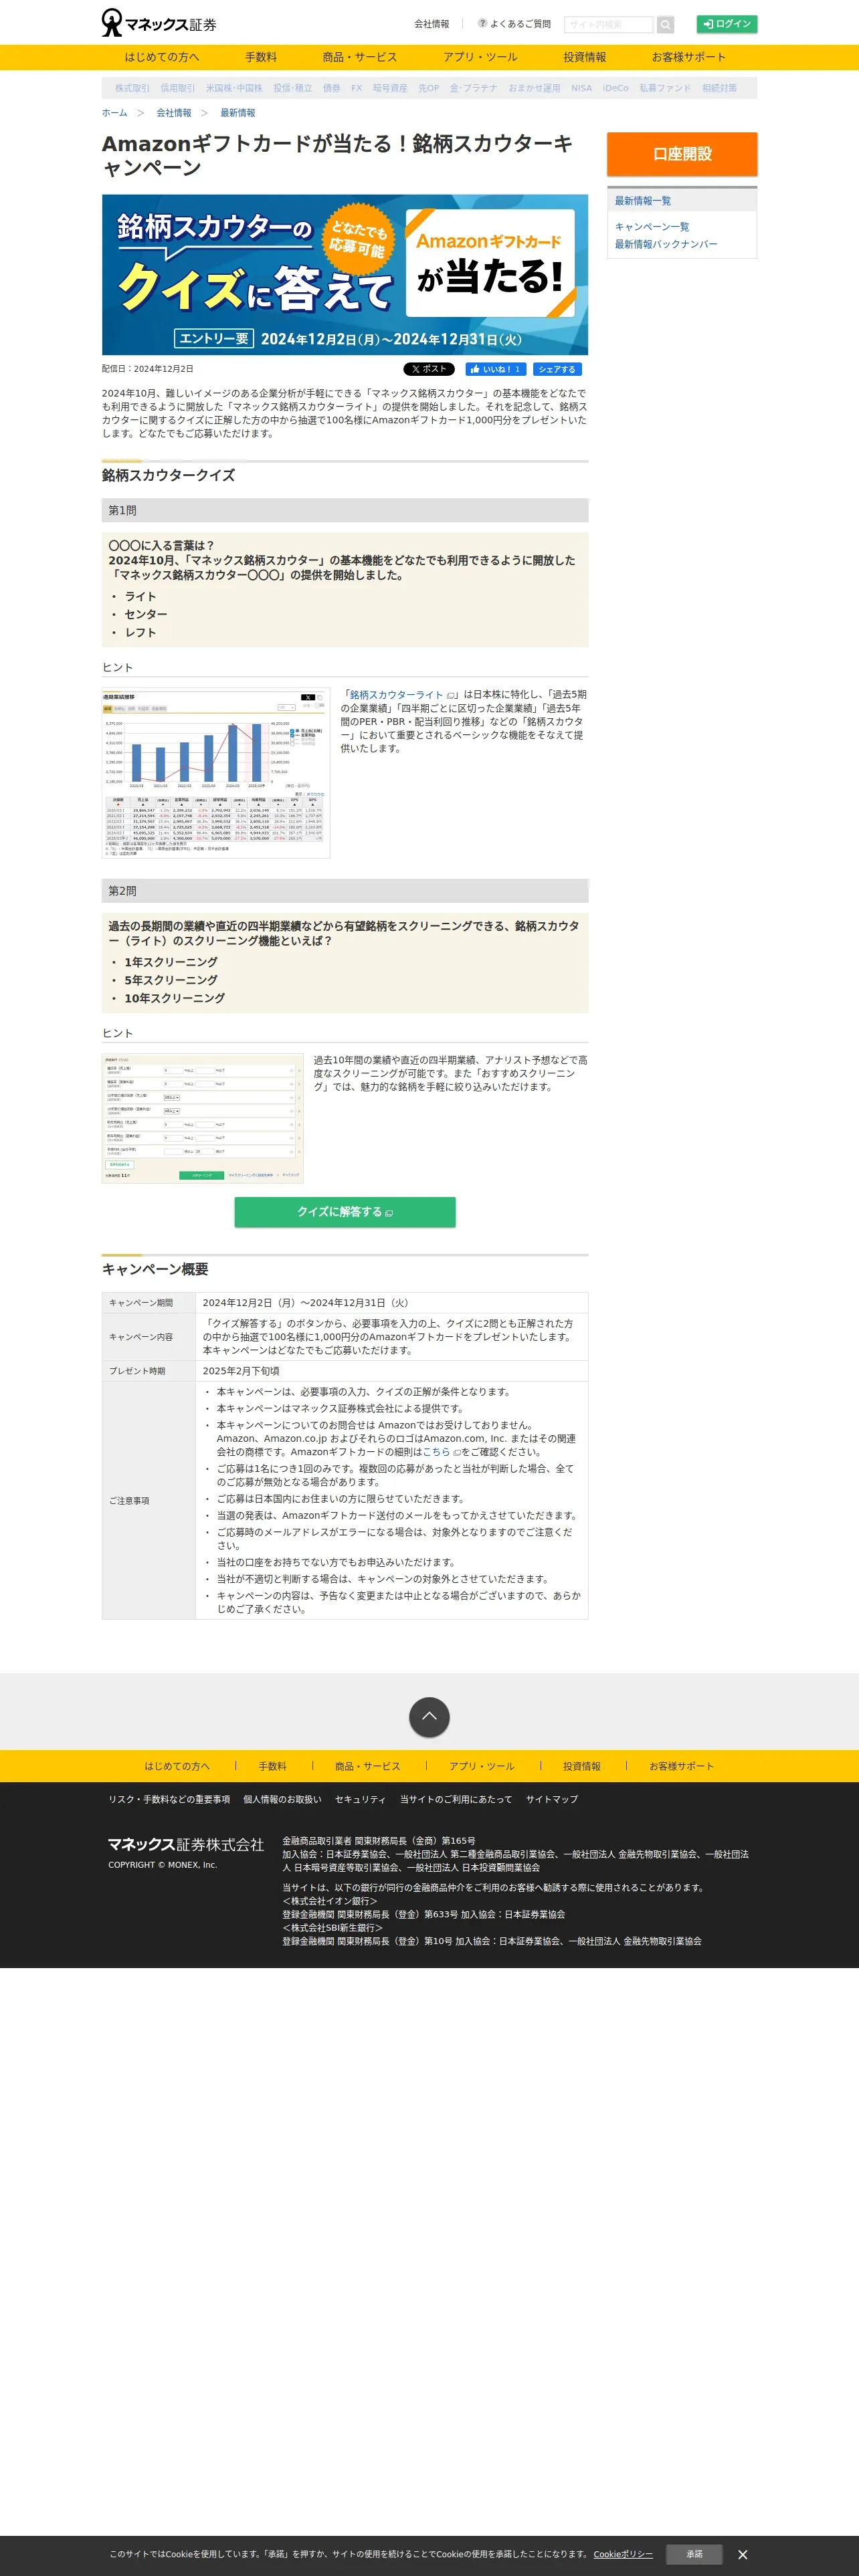Viewport: 859px width, 2576px height.
Task: Open キャンペーン一覧 sidebar link
Action: [x=652, y=227]
